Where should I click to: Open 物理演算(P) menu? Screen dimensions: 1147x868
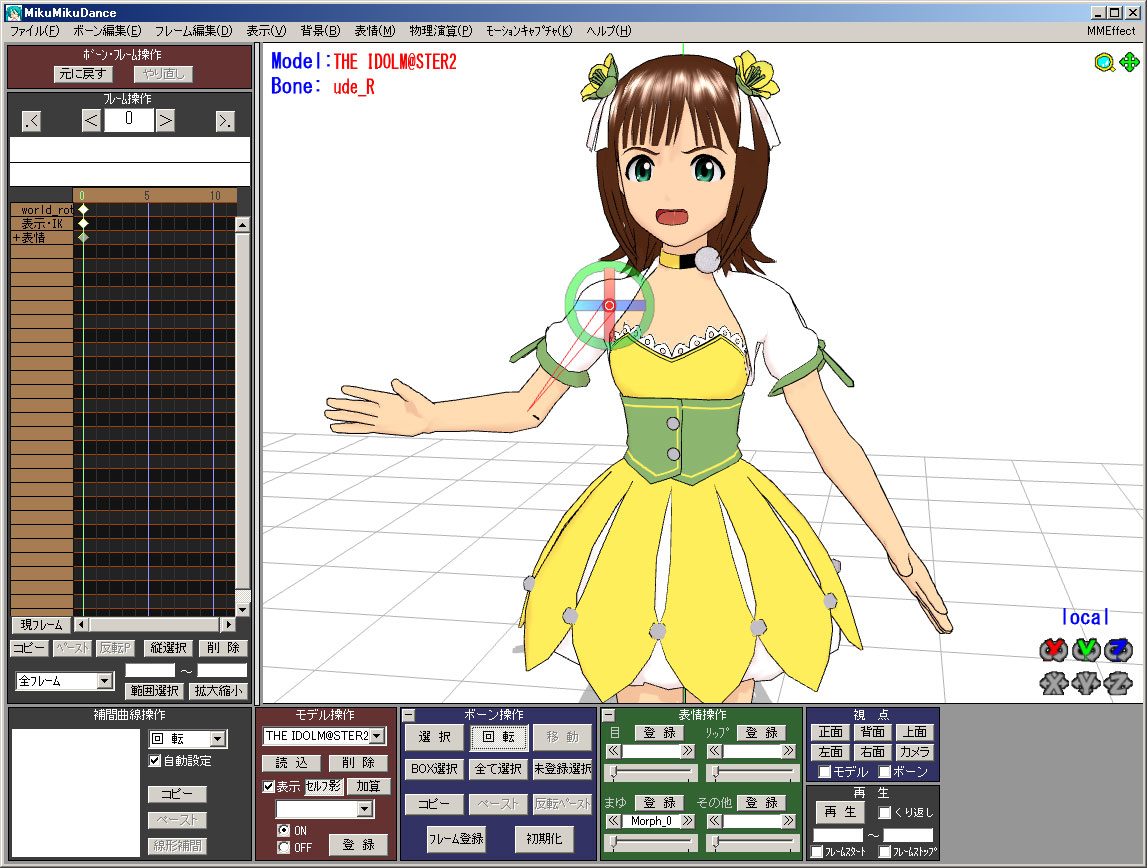(440, 31)
